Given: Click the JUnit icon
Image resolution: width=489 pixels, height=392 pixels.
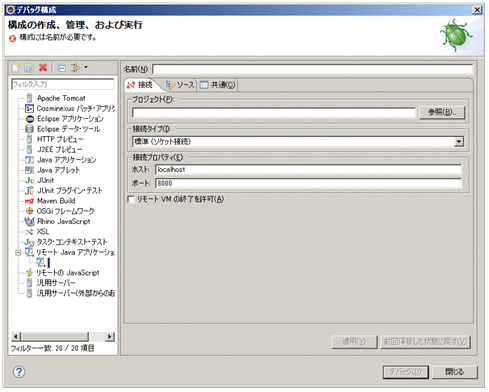Looking at the screenshot, I should (x=30, y=180).
